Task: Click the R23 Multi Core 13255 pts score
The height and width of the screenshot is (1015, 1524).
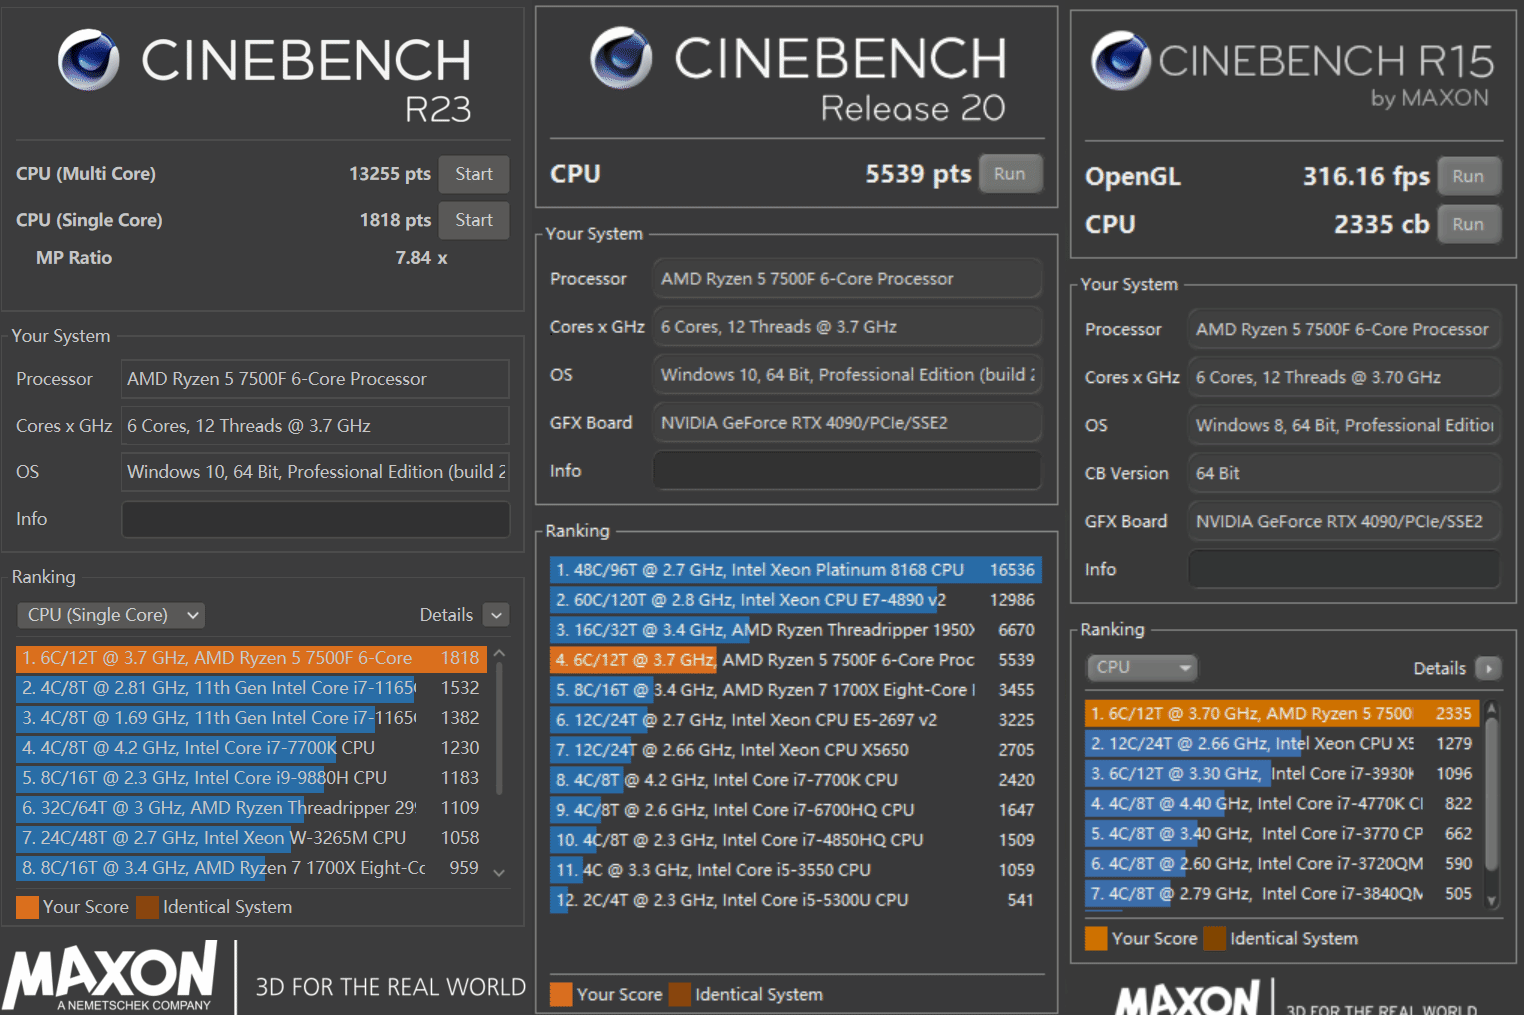Action: pyautogui.click(x=390, y=174)
